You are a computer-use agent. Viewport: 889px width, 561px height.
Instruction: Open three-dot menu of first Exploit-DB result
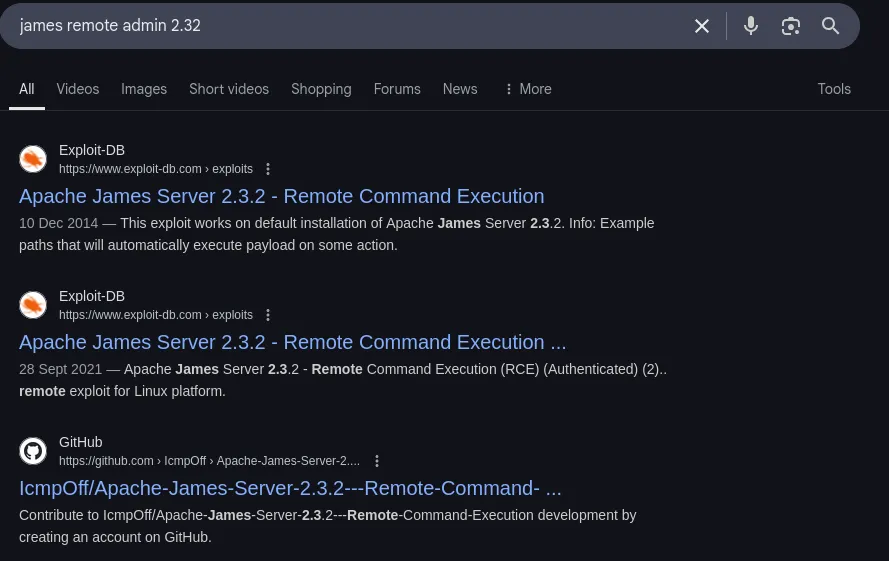[268, 169]
